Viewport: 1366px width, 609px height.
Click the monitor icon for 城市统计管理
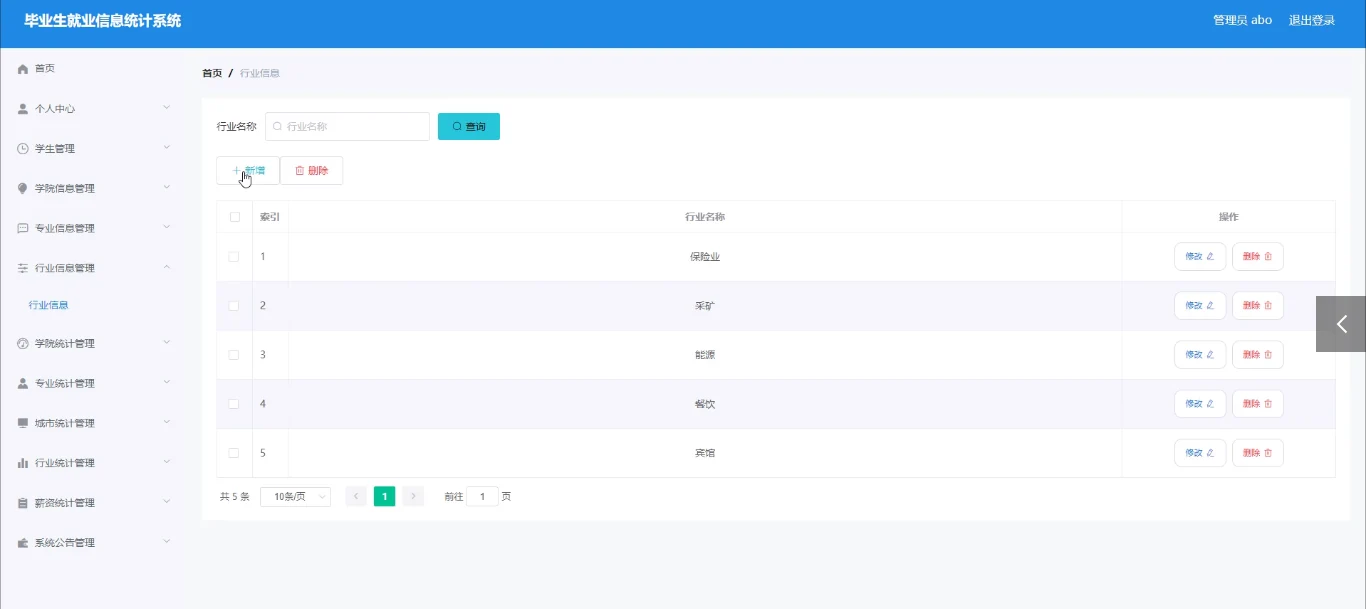pyautogui.click(x=23, y=424)
